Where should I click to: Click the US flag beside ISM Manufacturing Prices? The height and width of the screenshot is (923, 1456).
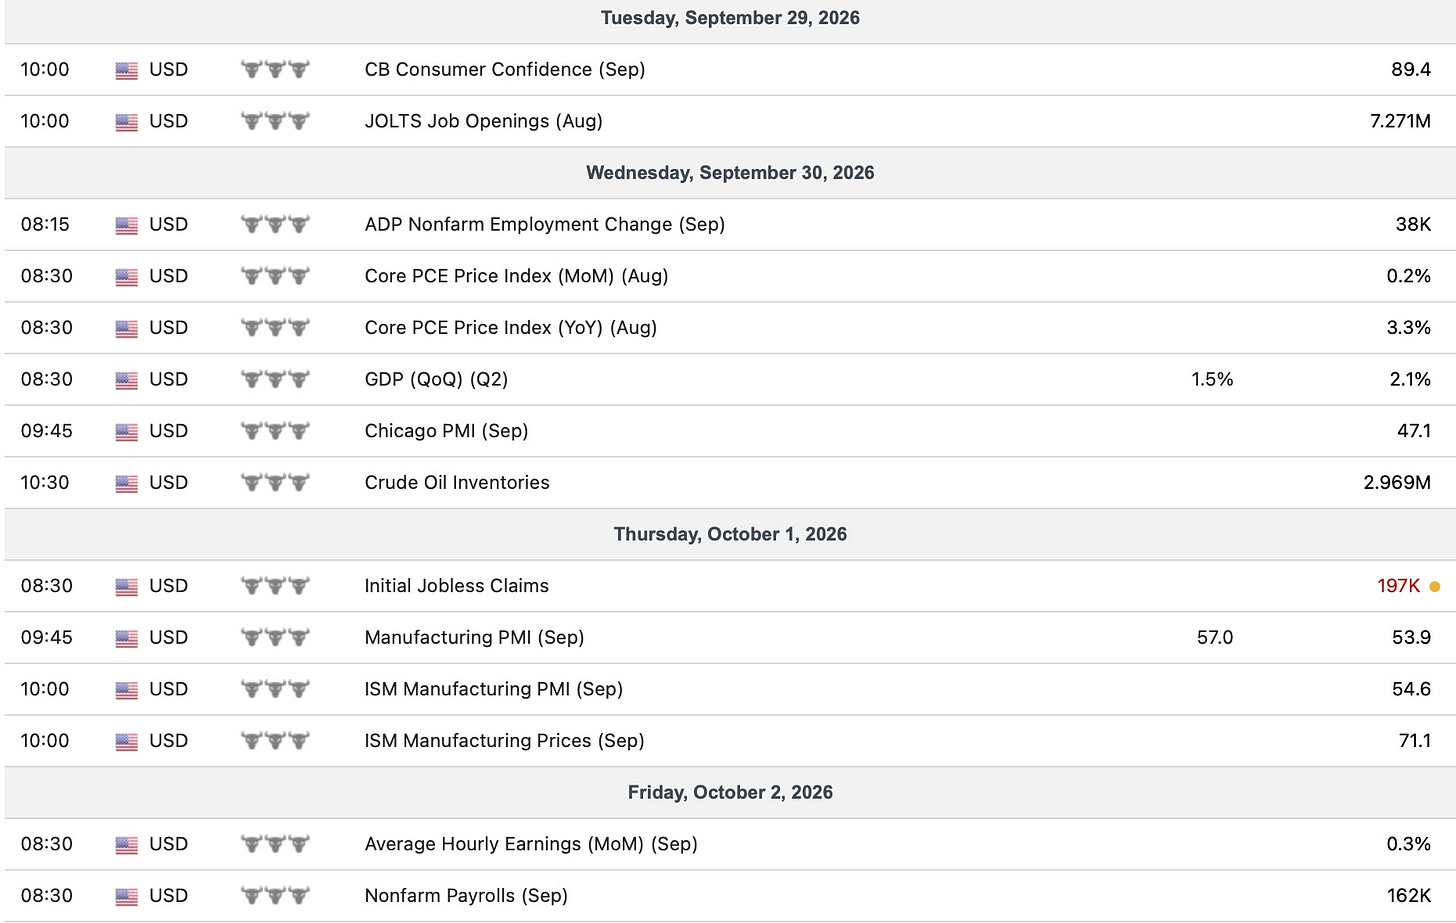click(126, 741)
